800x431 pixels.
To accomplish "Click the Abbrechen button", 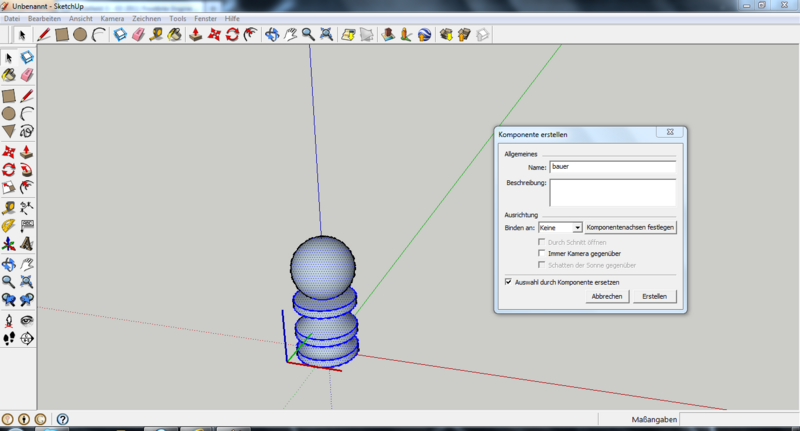I will pyautogui.click(x=607, y=297).
